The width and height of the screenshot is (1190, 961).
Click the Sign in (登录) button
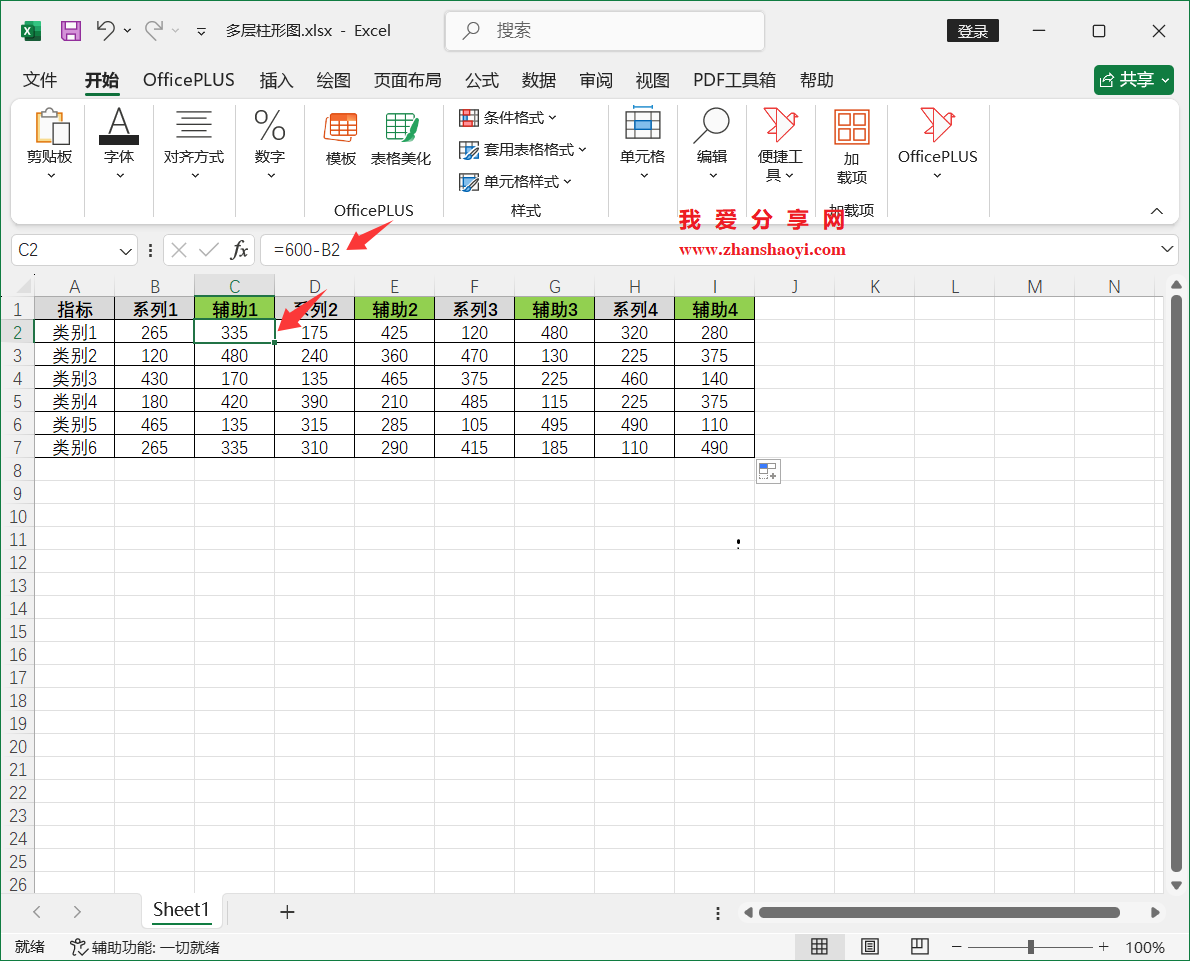coord(973,31)
